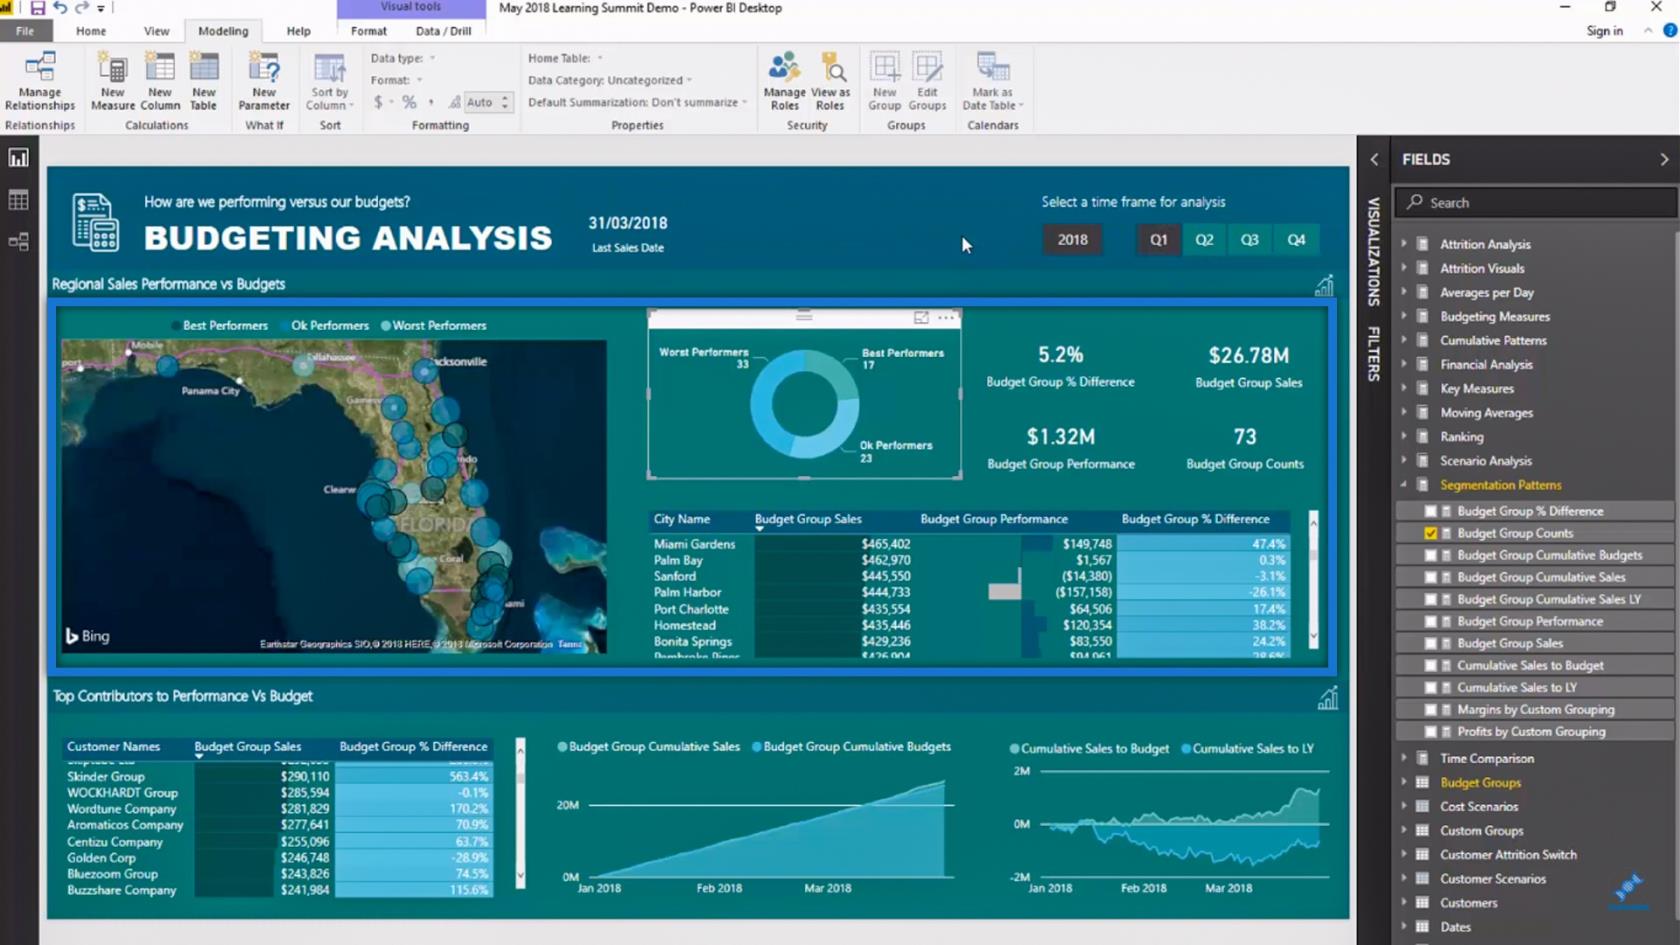Switch to Report view icon

coord(18,158)
